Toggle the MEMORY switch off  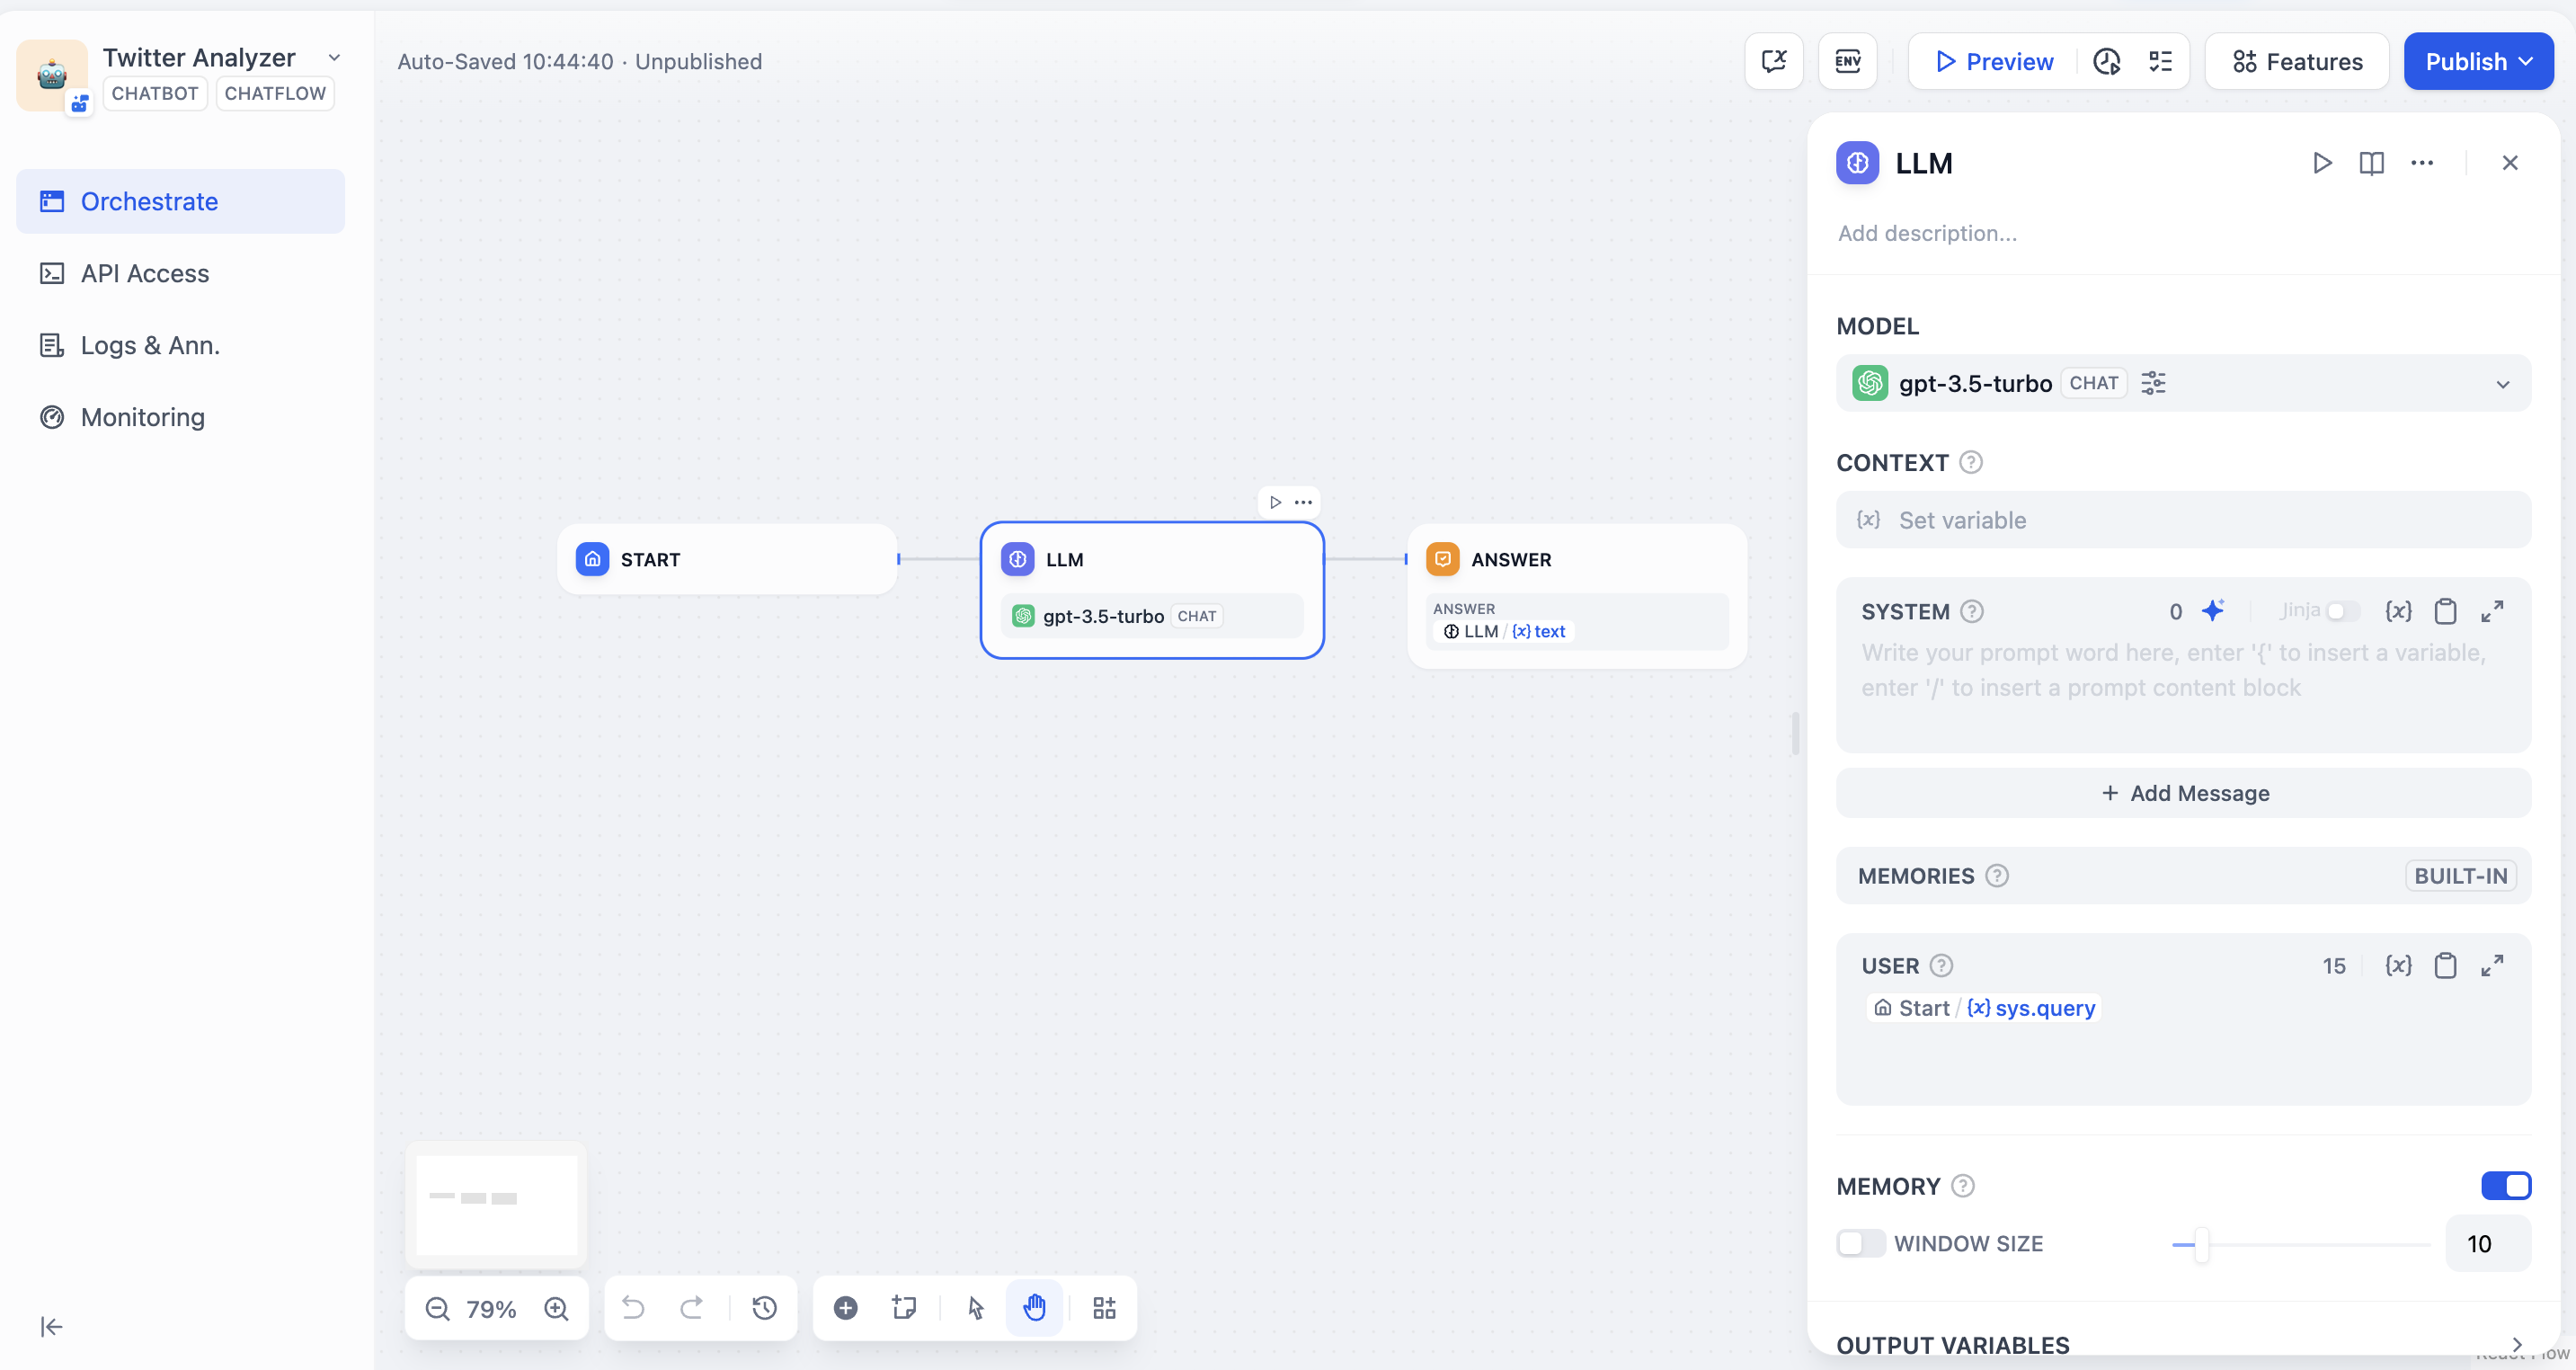coord(2505,1186)
